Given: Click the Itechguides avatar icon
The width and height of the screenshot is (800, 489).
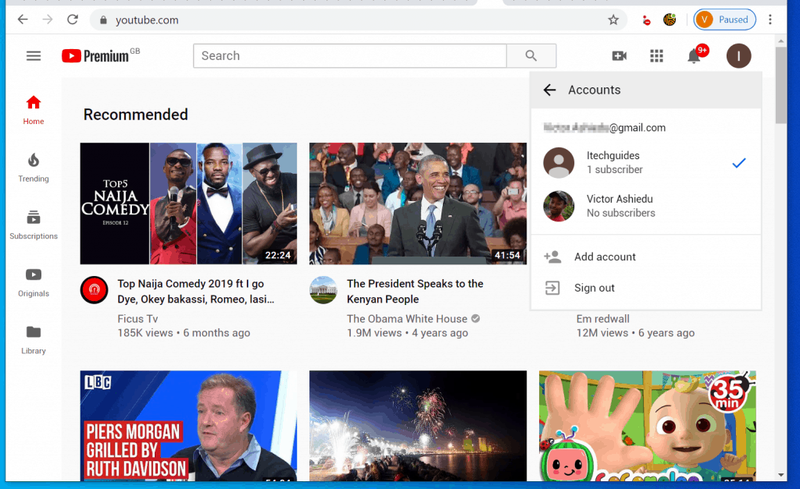Looking at the screenshot, I should click(559, 162).
